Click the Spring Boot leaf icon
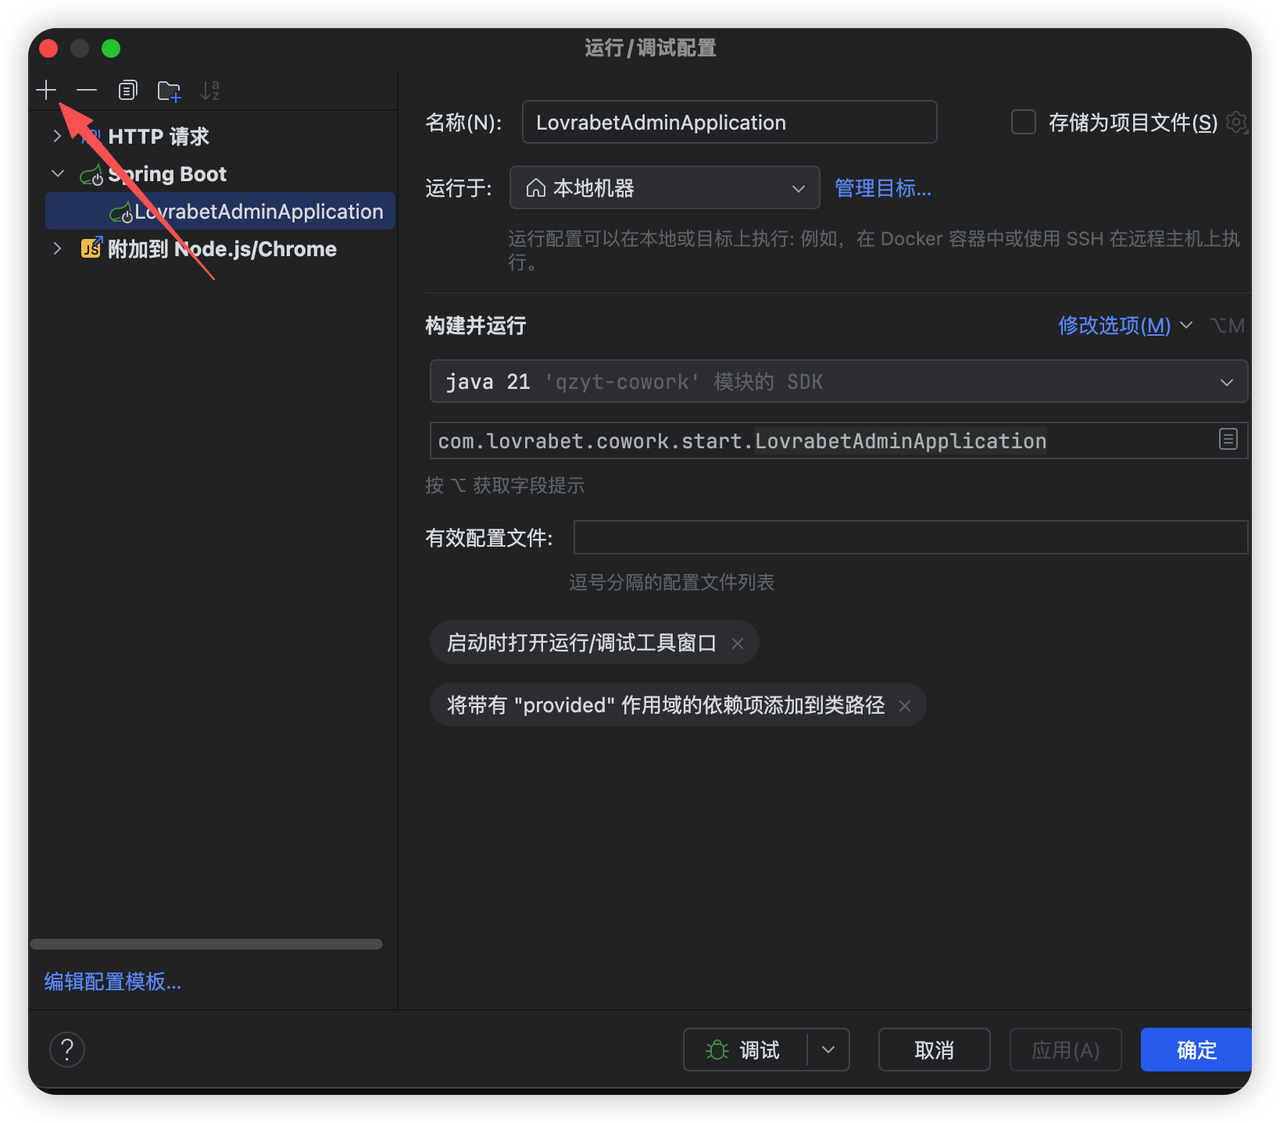The image size is (1280, 1123). tap(91, 175)
